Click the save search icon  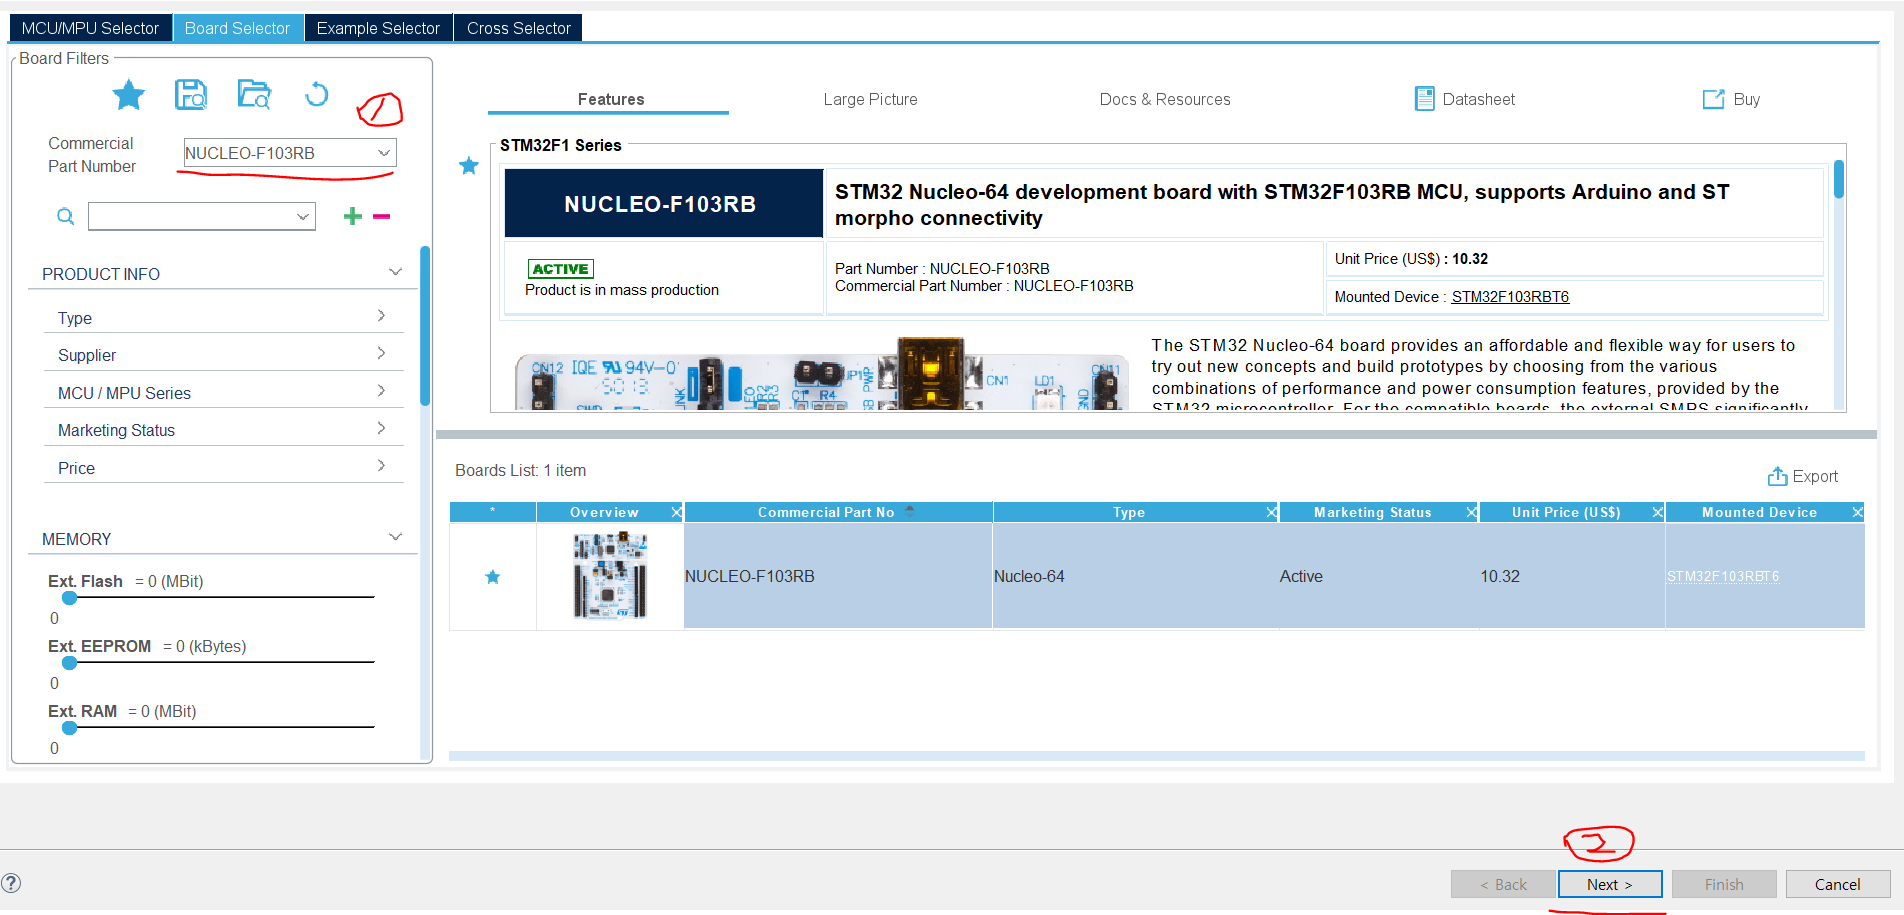(191, 95)
